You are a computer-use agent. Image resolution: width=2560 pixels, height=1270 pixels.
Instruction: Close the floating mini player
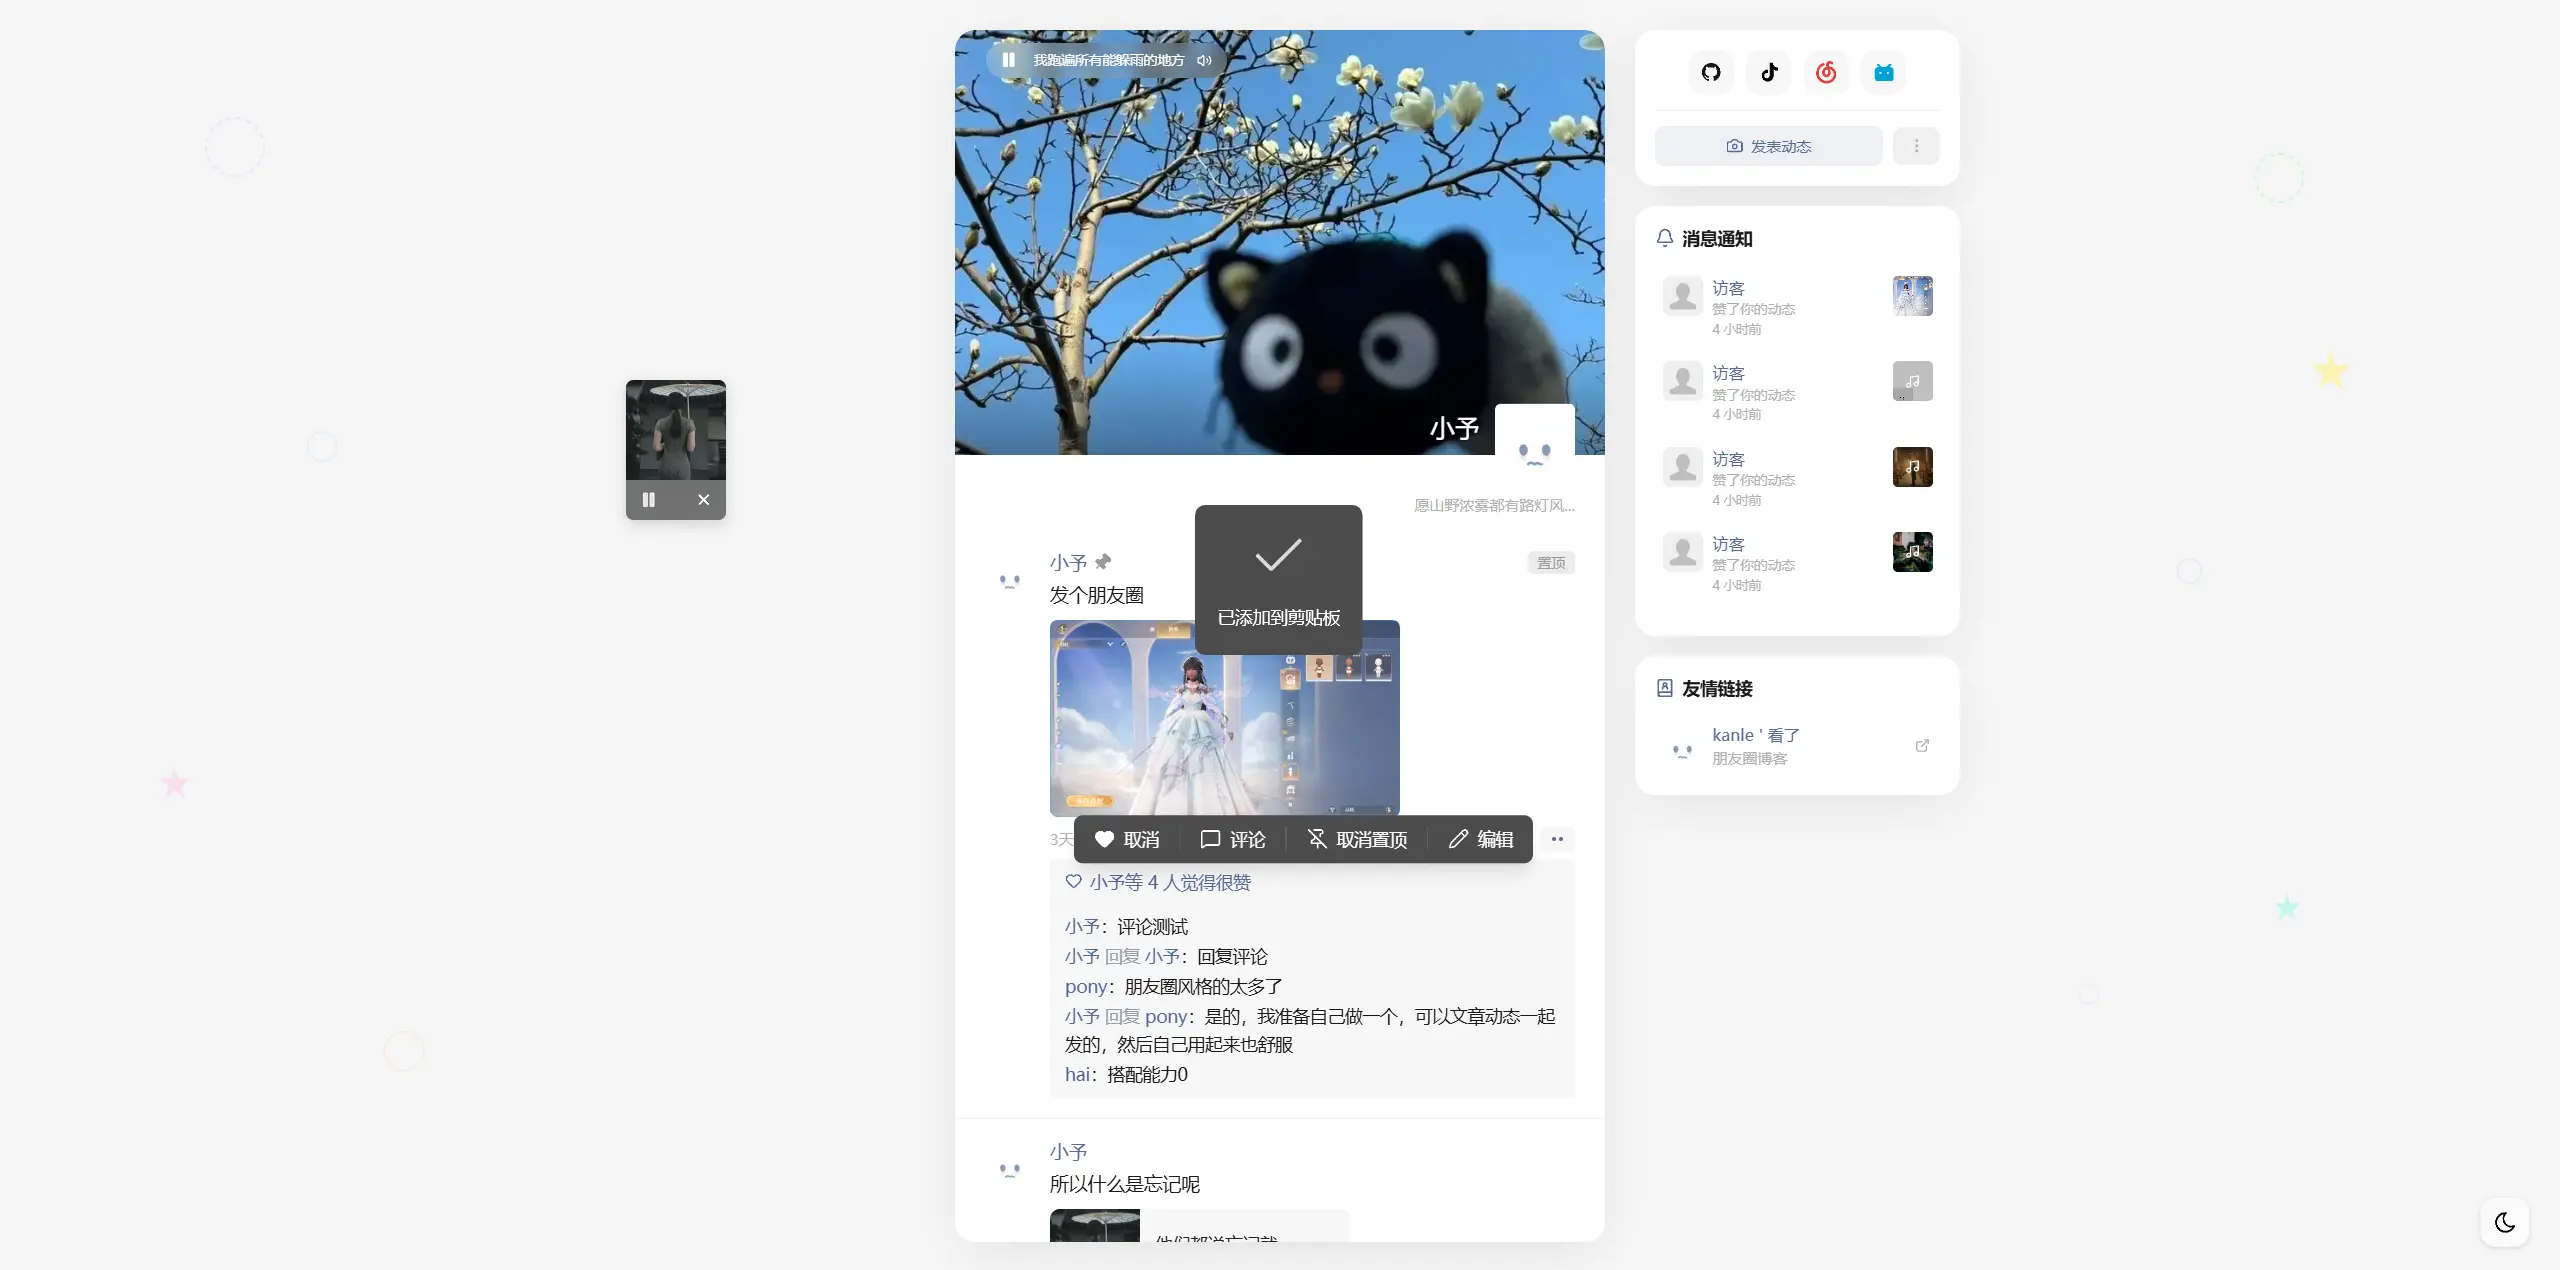coord(703,499)
